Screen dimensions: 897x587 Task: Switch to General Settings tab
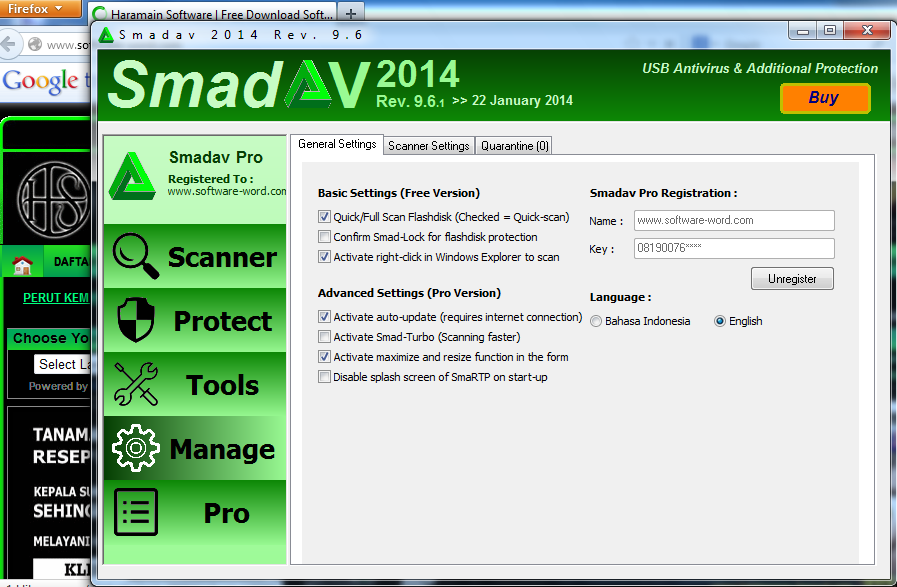337,144
